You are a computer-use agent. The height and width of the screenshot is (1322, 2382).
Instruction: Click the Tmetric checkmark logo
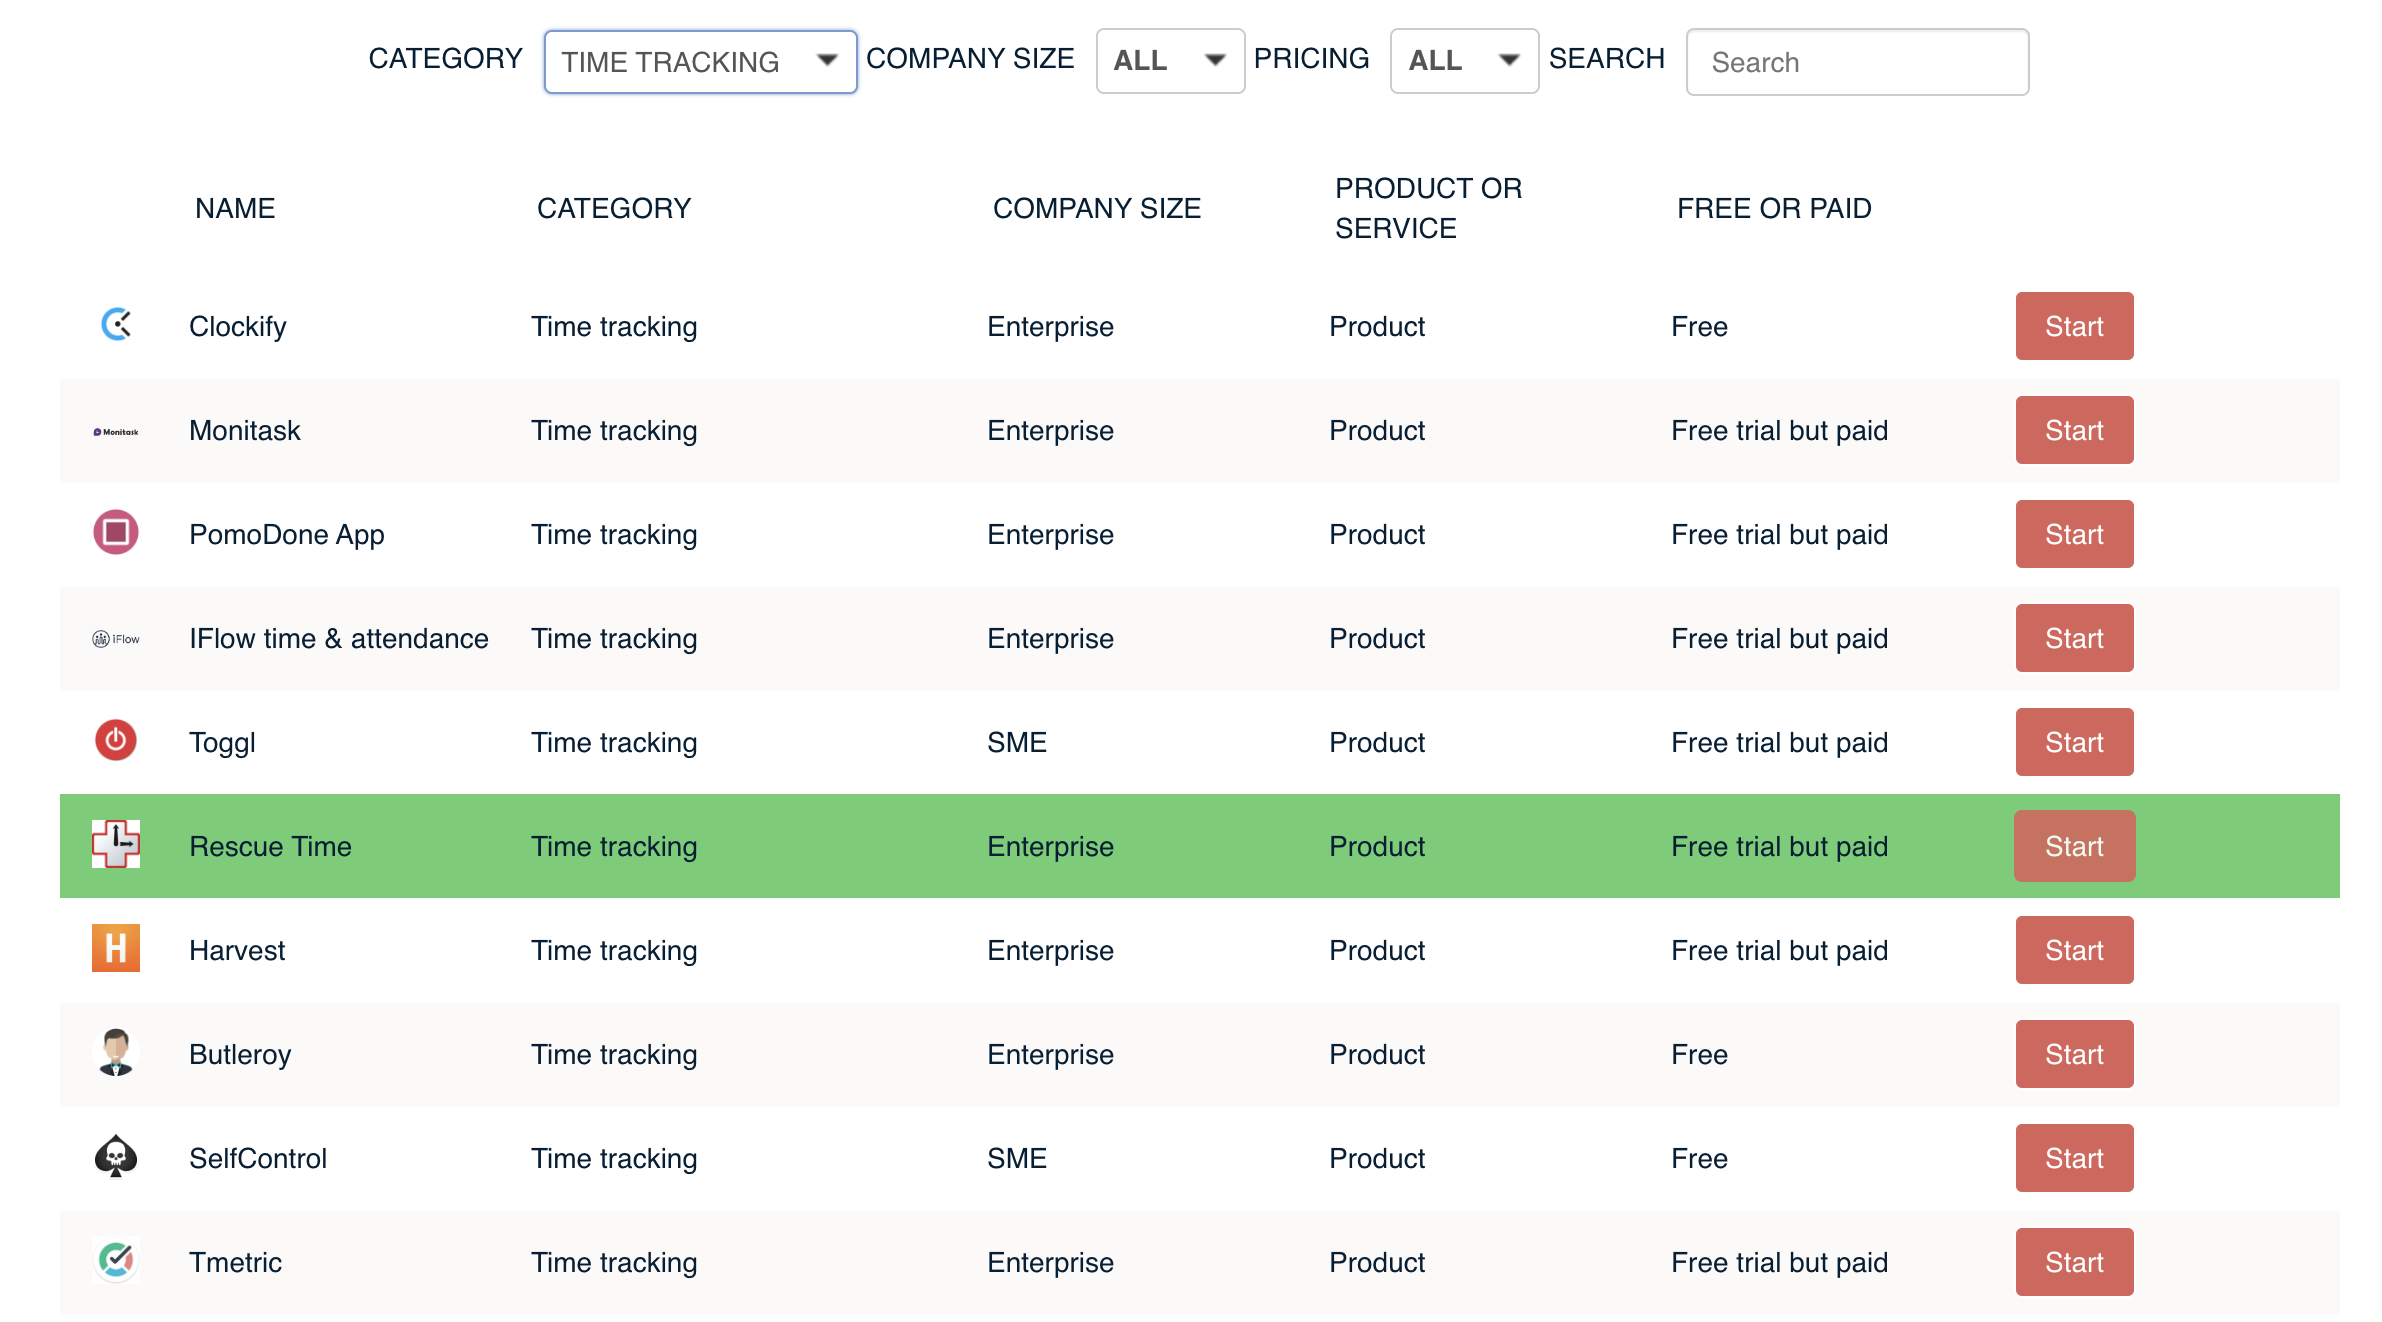point(115,1261)
